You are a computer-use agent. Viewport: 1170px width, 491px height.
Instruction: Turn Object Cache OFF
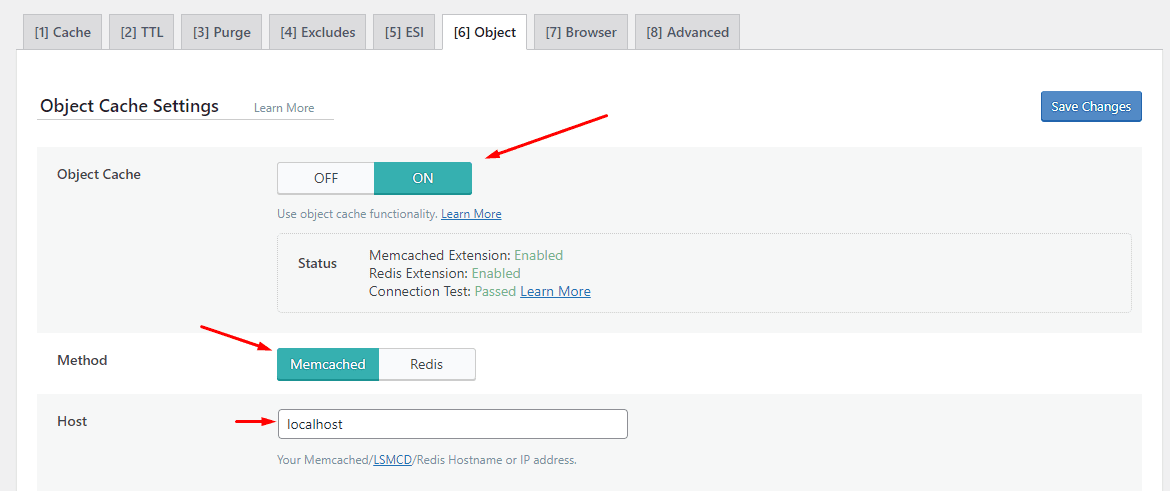click(325, 178)
